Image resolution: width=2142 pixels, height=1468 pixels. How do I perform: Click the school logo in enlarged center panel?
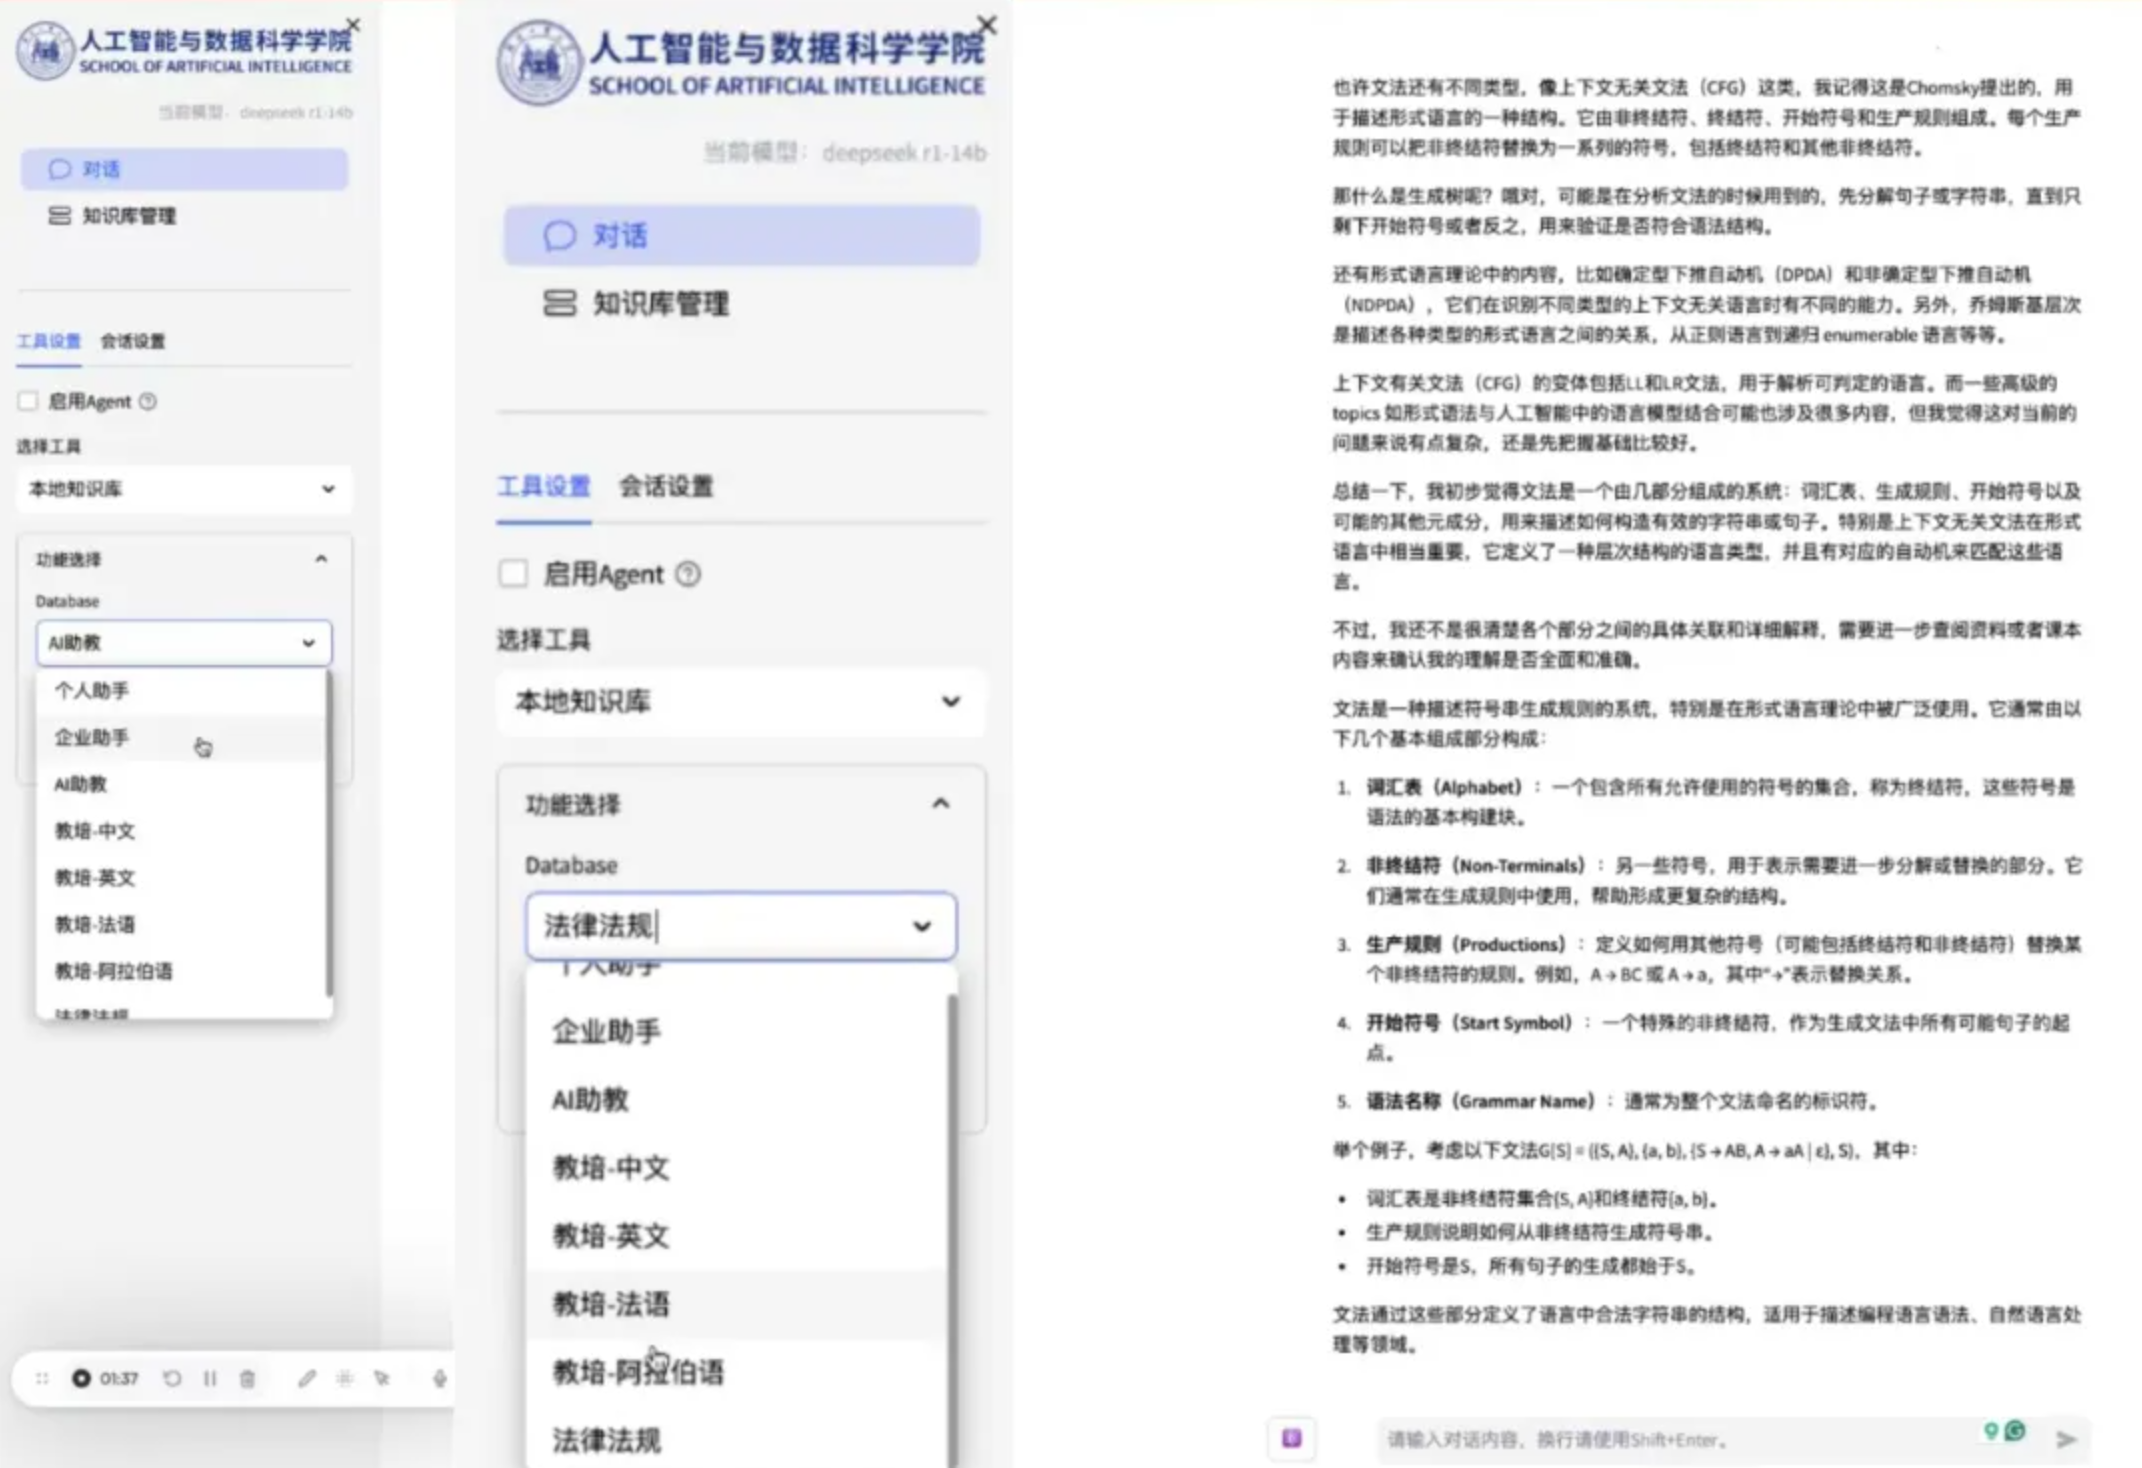coord(539,63)
